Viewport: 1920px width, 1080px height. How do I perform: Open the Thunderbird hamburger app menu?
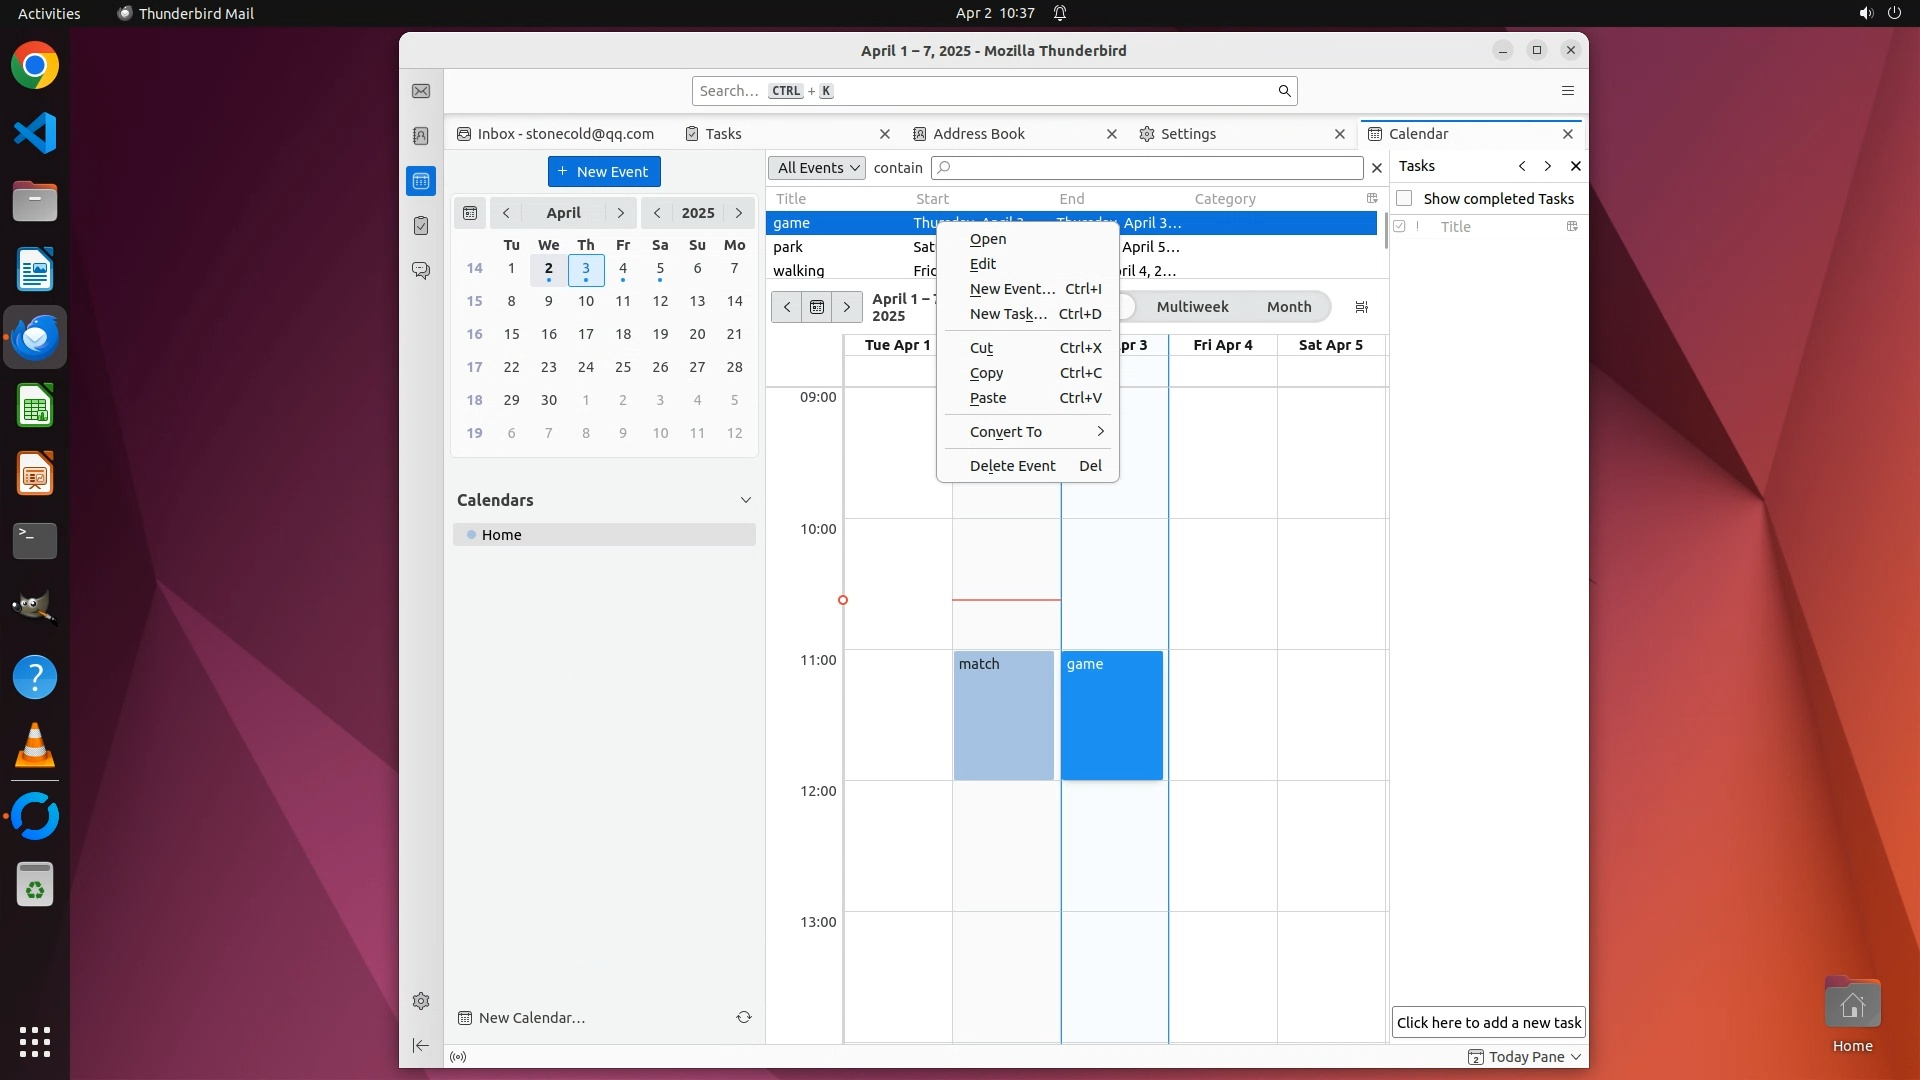(x=1567, y=91)
